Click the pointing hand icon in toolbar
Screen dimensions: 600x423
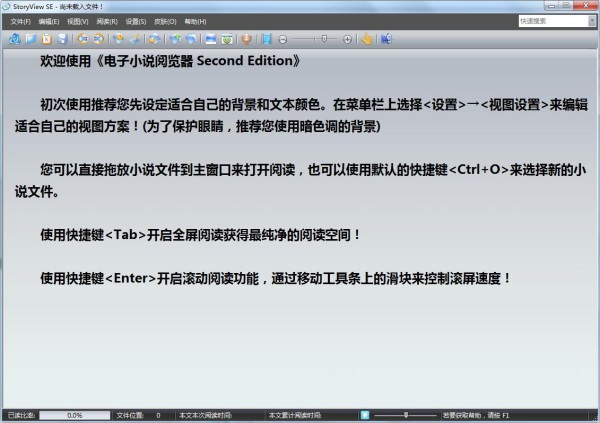[x=366, y=39]
